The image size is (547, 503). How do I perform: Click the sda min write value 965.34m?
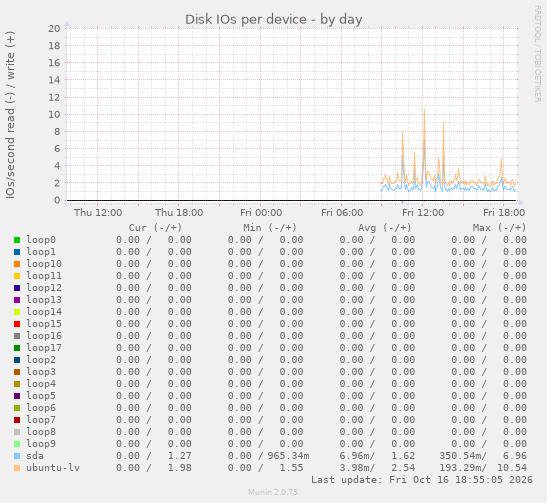288,456
